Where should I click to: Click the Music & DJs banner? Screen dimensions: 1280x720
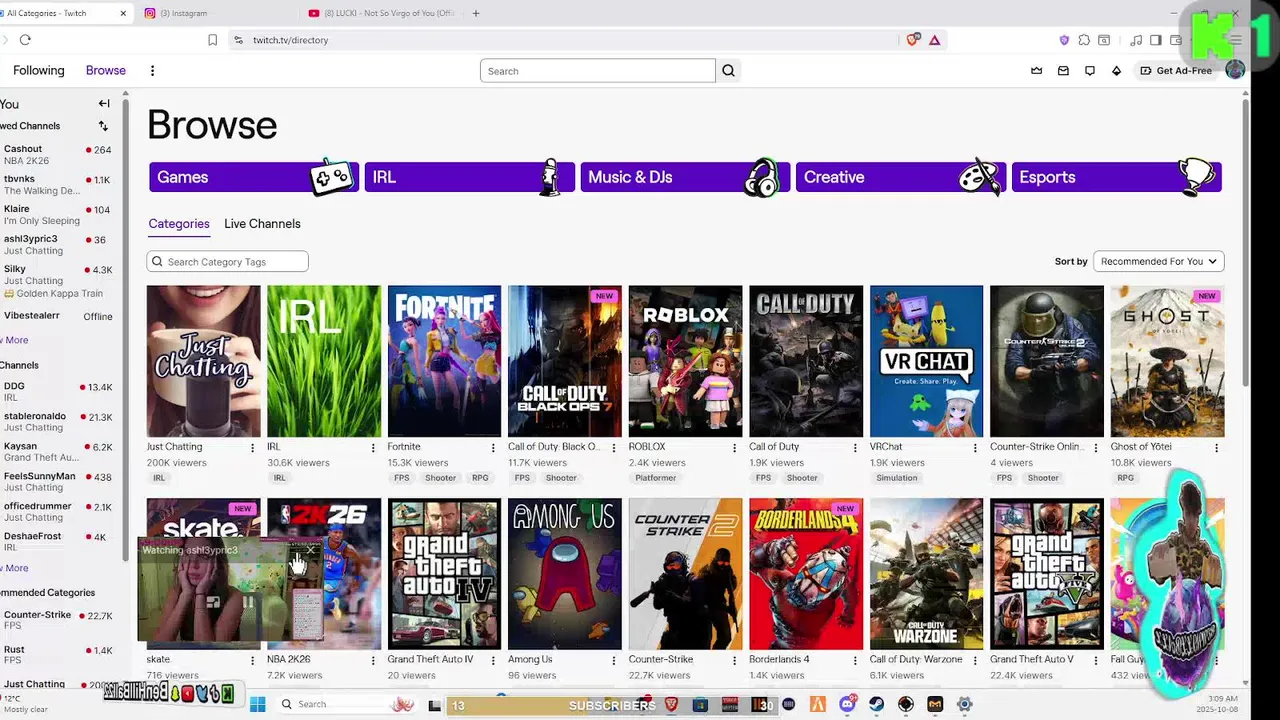[x=685, y=177]
